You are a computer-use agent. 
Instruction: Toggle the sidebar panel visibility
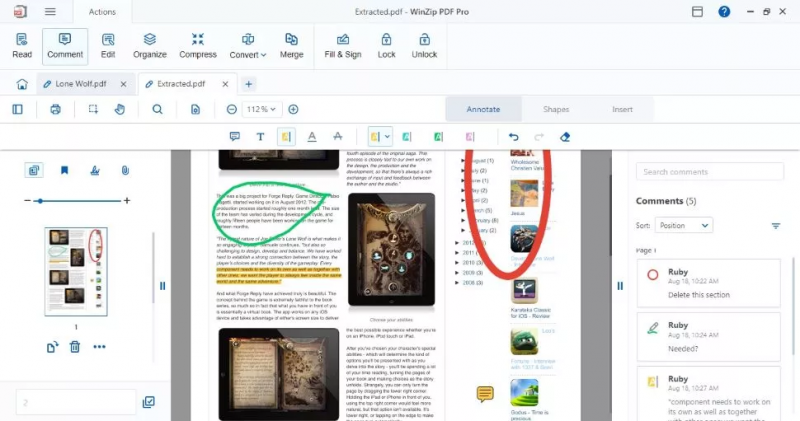point(17,109)
